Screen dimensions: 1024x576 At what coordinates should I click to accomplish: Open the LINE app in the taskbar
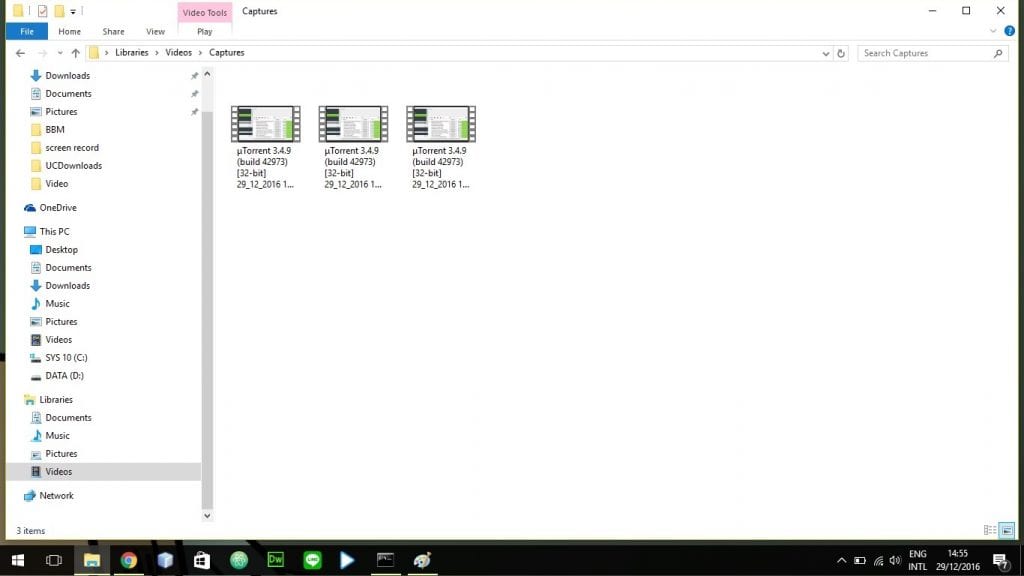pos(312,560)
